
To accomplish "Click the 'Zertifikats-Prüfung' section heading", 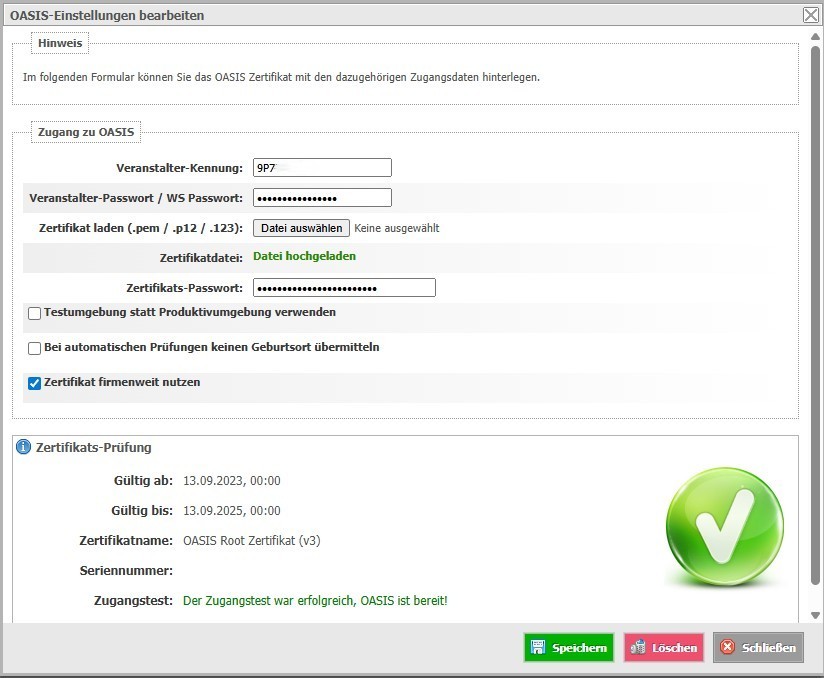I will (x=94, y=447).
